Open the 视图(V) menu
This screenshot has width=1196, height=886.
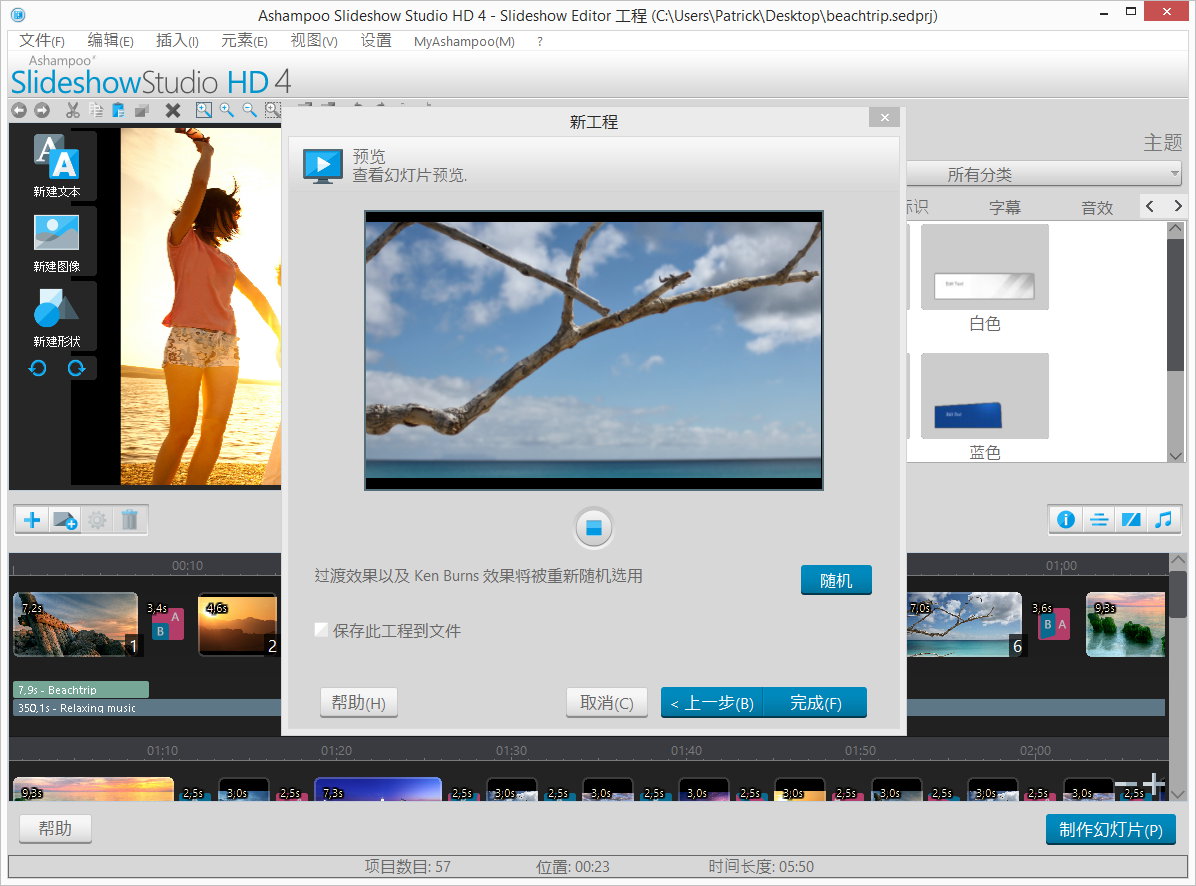click(x=311, y=41)
